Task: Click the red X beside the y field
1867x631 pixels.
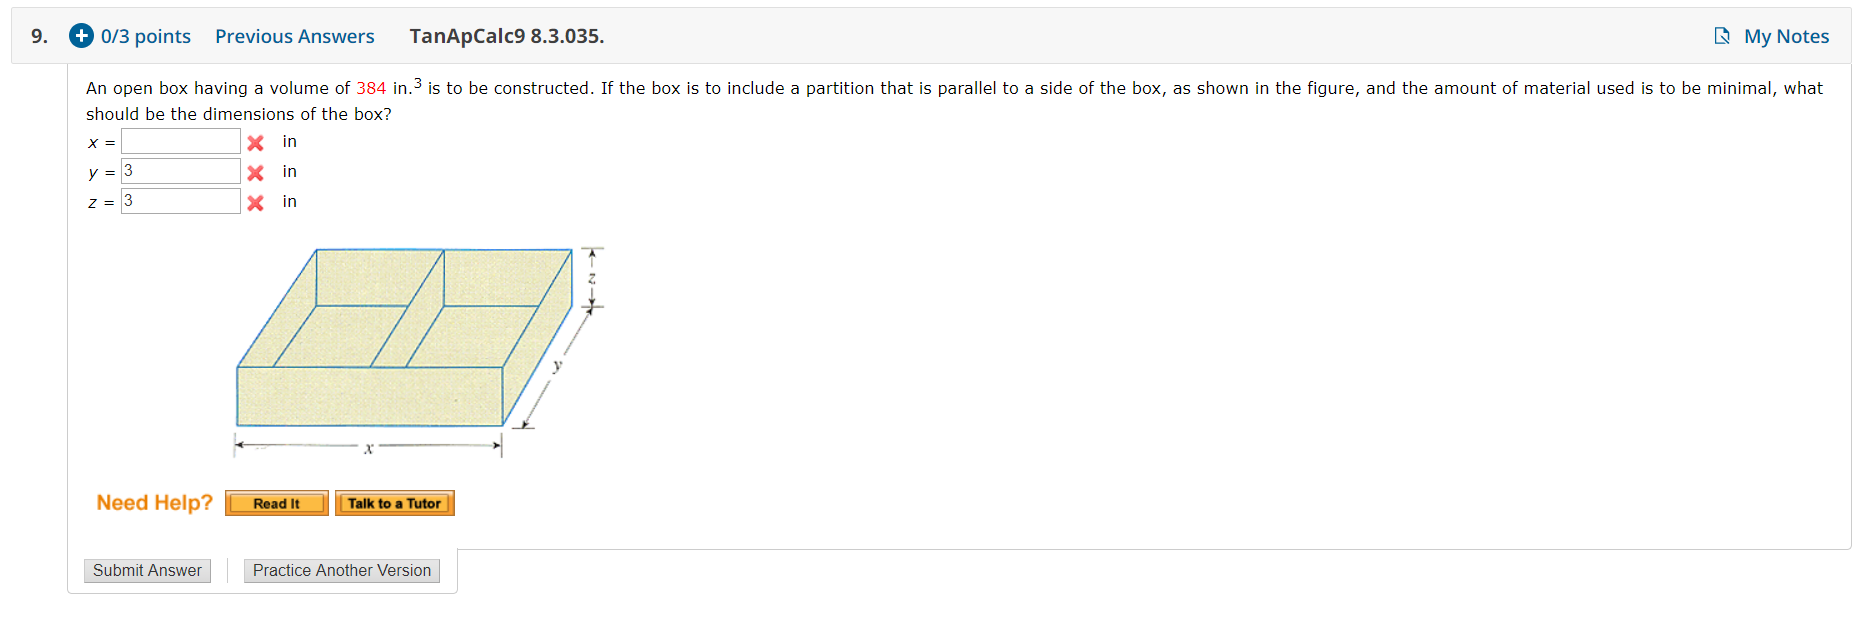Action: [x=254, y=172]
